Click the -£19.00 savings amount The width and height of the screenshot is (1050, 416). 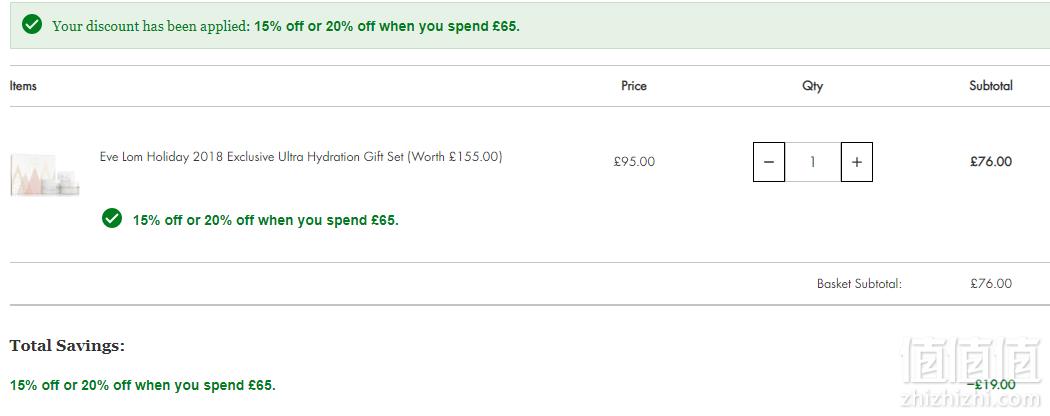coord(991,385)
